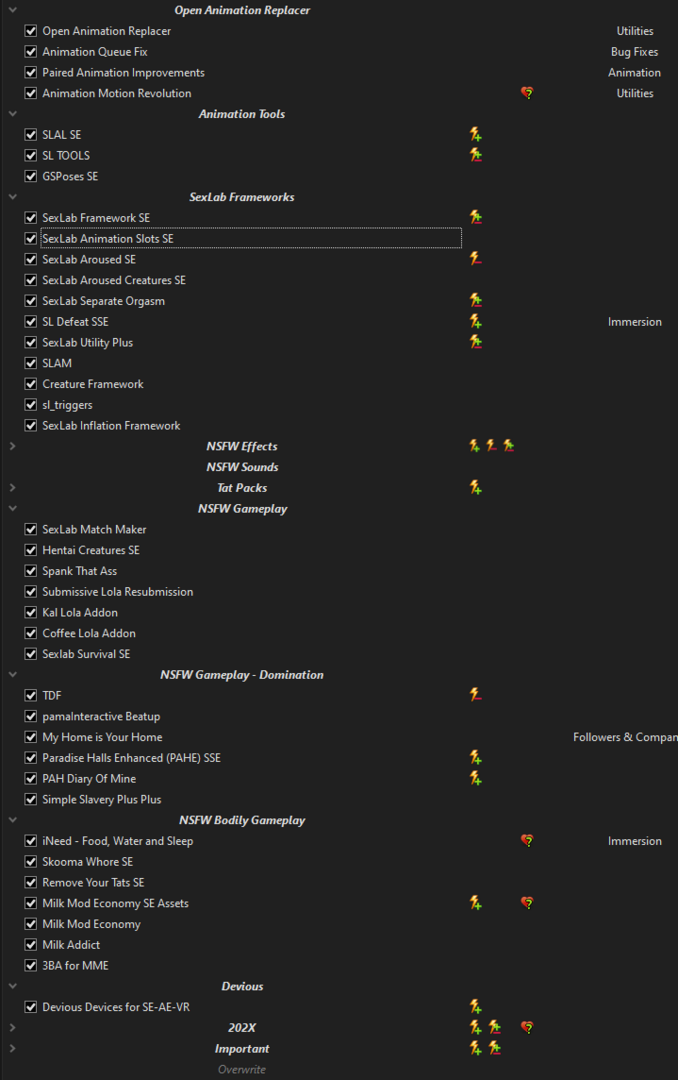Viewport: 678px width, 1080px height.
Task: Click the conflict icon on PAH Diary Of Mine row
Action: (475, 778)
